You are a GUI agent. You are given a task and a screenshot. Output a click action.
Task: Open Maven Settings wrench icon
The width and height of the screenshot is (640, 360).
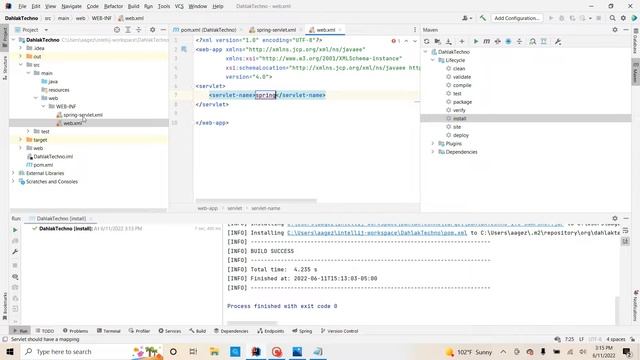(x=558, y=42)
